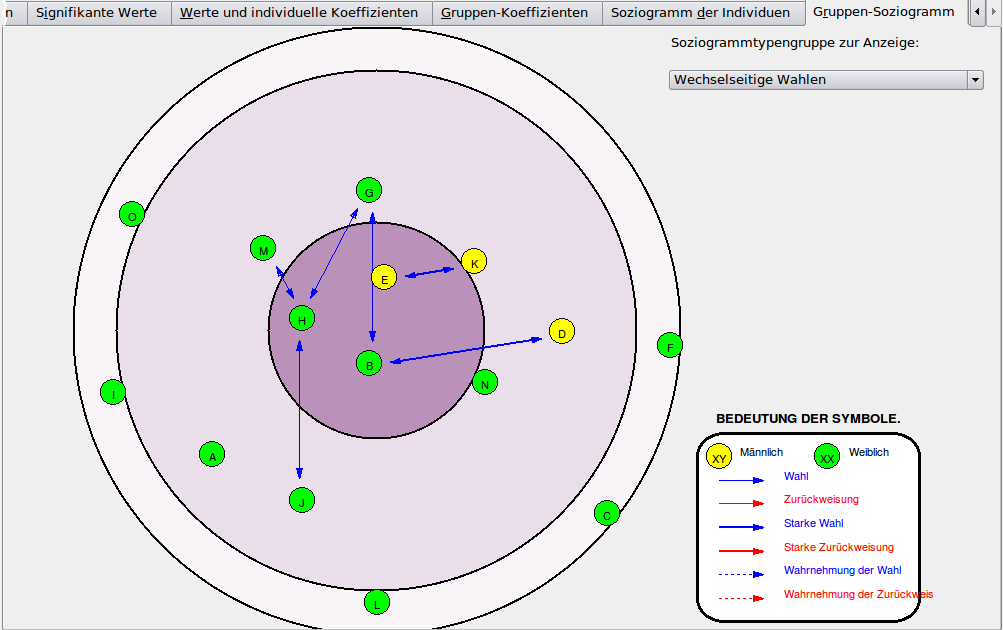Click the green node labeled M
This screenshot has width=1003, height=630.
(263, 249)
